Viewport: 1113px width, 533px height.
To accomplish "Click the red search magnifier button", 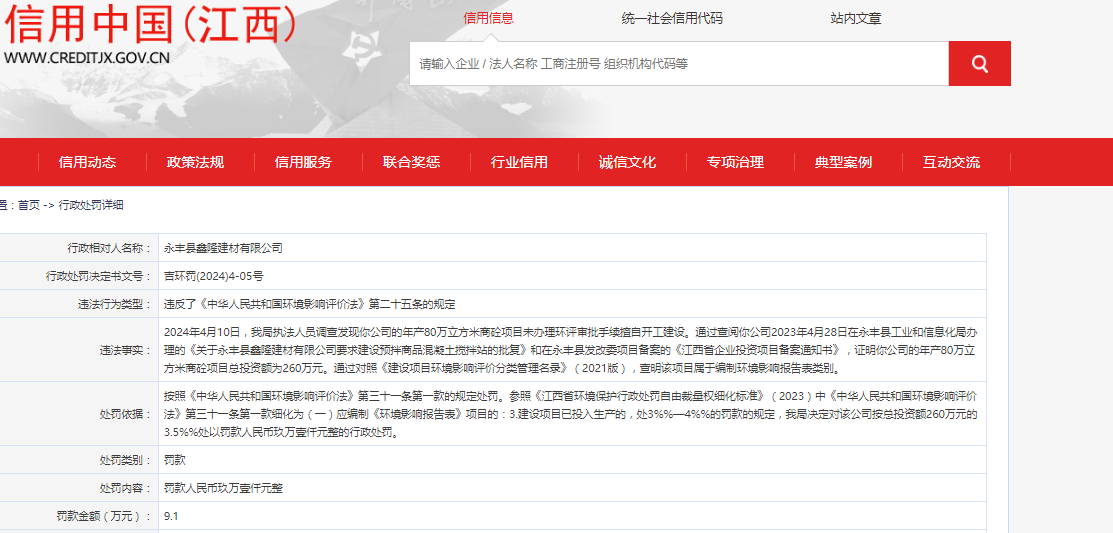I will point(980,64).
